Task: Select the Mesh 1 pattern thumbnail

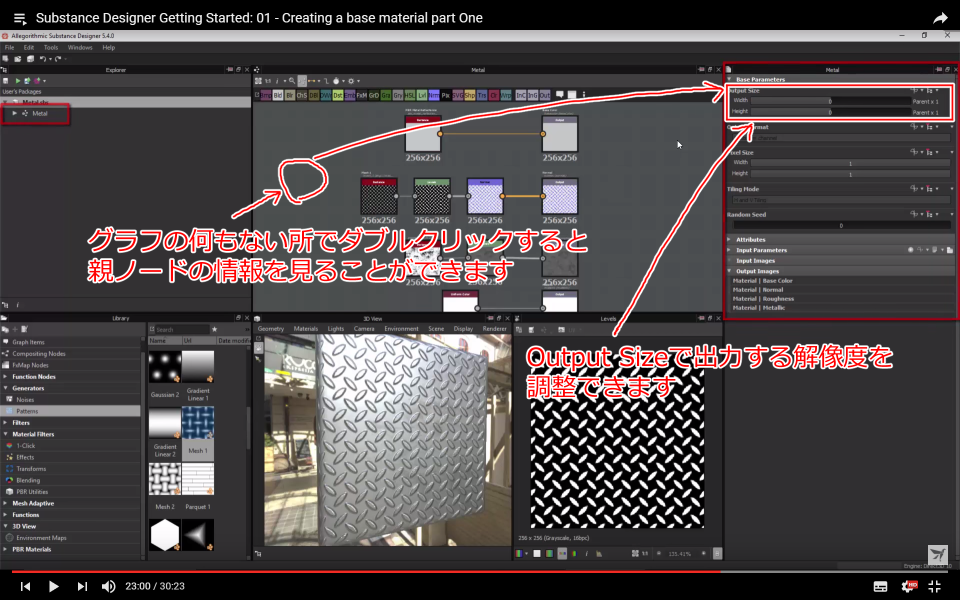Action: pyautogui.click(x=198, y=422)
